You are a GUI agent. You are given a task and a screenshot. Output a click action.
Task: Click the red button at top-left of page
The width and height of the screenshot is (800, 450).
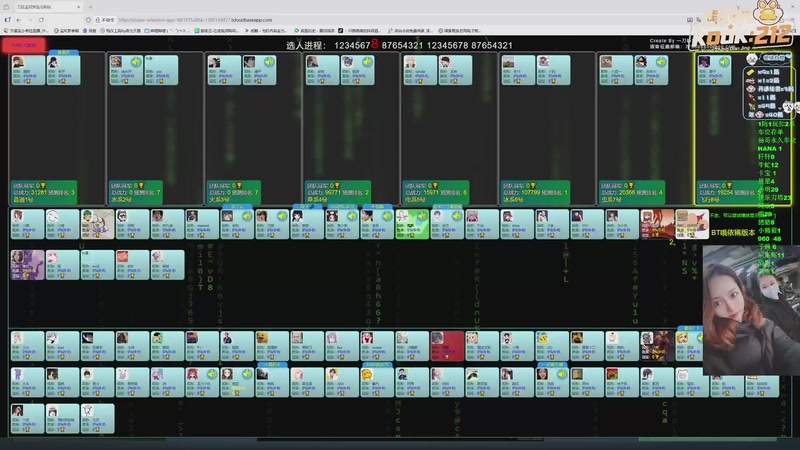(24, 45)
